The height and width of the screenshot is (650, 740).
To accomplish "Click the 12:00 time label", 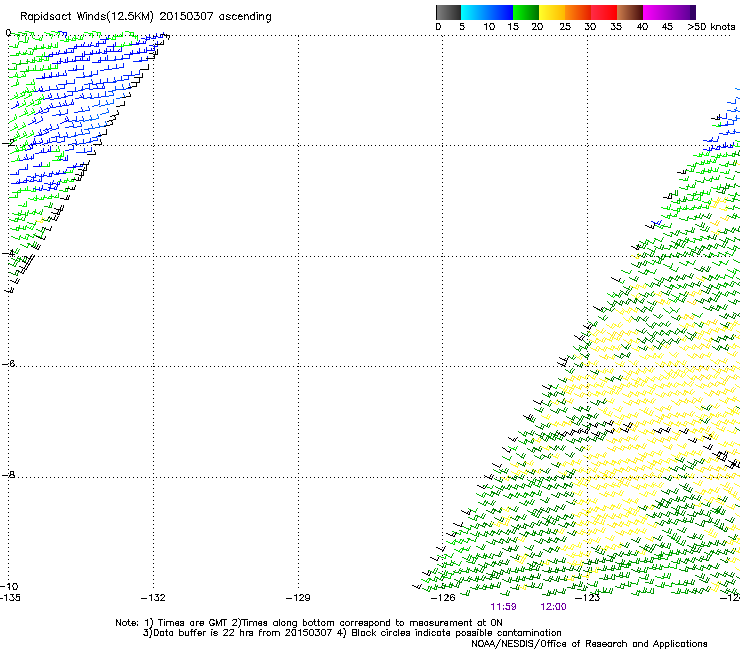I will click(x=553, y=607).
